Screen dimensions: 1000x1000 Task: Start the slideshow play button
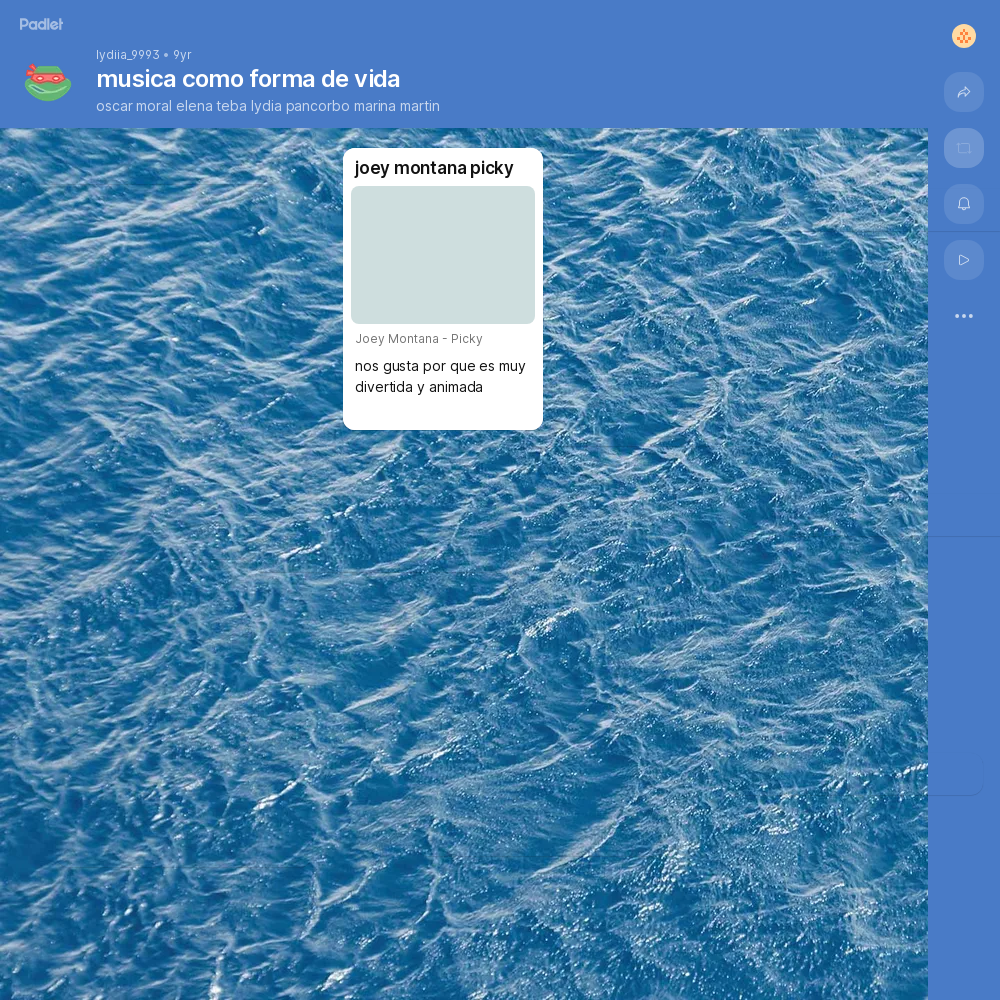tap(964, 260)
